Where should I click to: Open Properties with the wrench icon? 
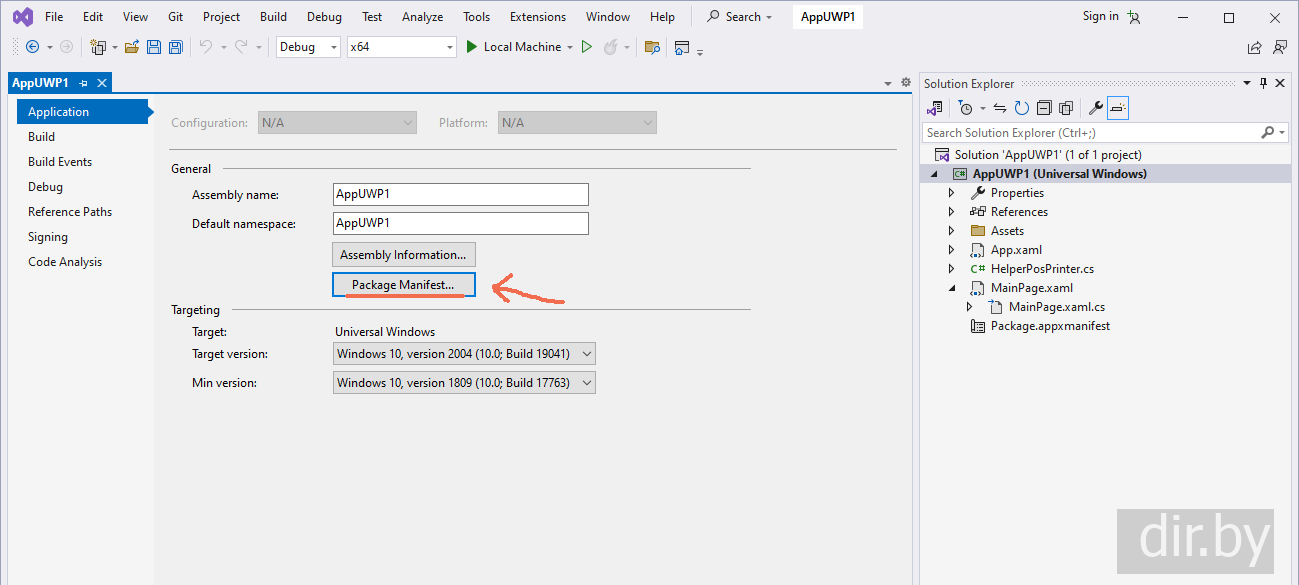1095,108
